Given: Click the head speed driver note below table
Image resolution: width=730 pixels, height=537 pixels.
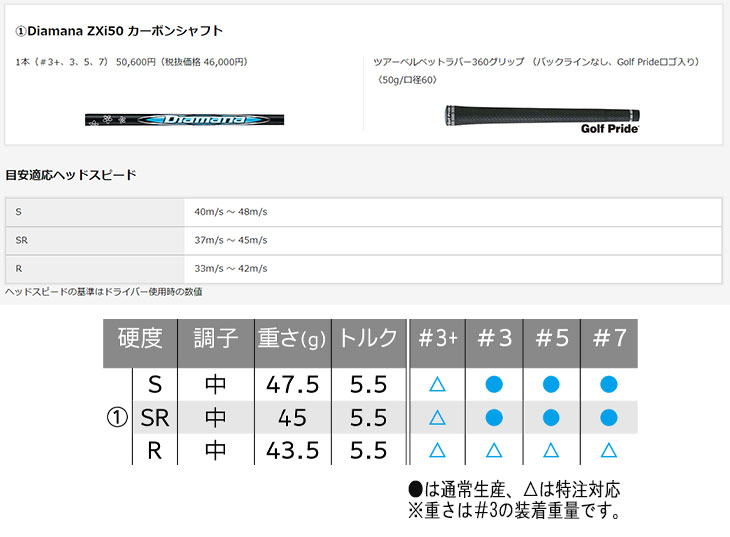Looking at the screenshot, I should tap(104, 292).
